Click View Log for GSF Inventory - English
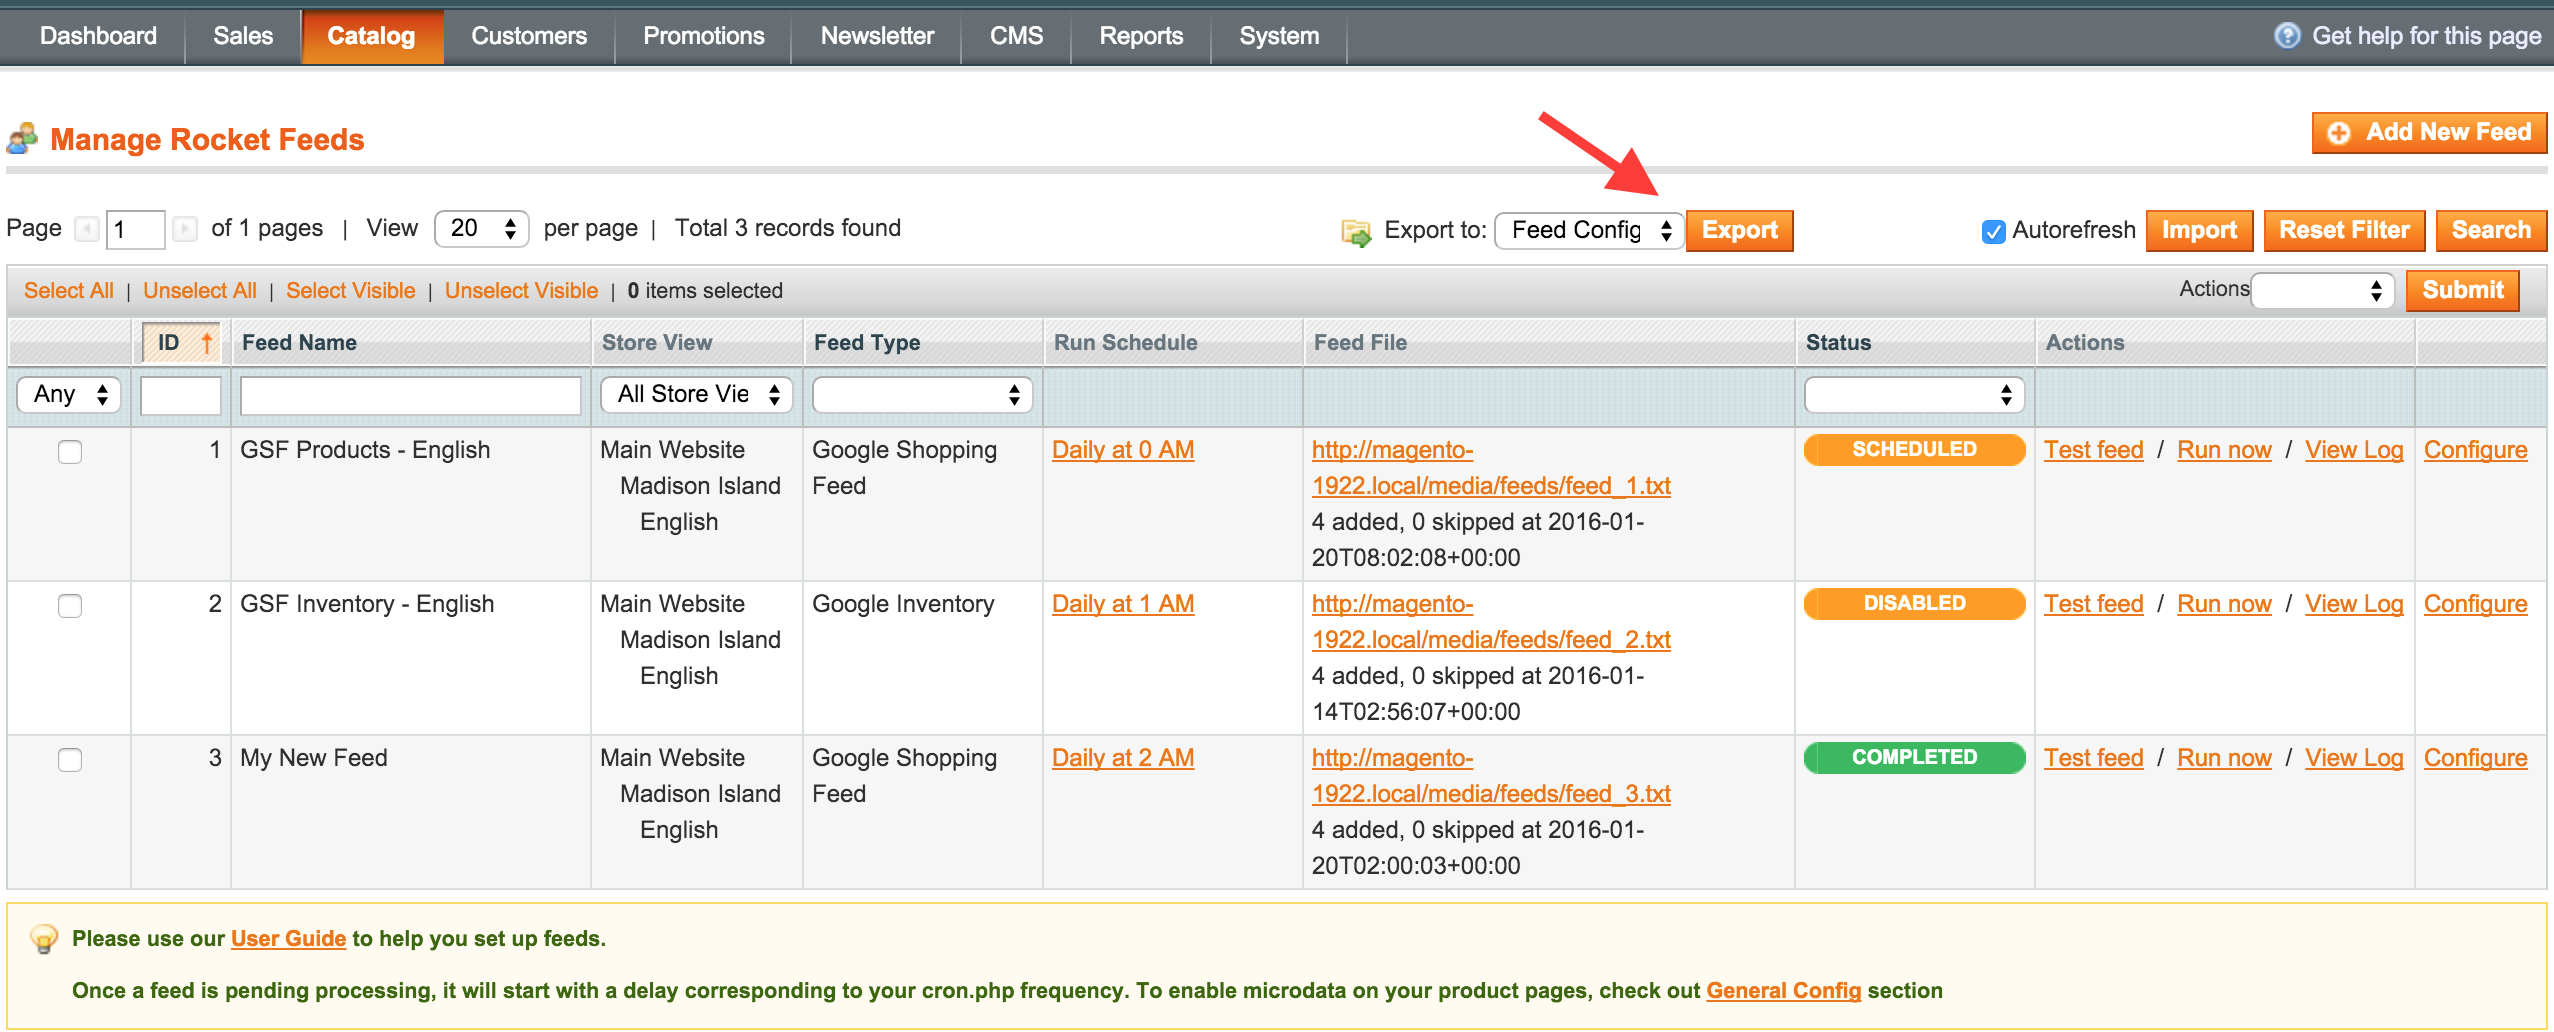The image size is (2554, 1032). (2354, 605)
